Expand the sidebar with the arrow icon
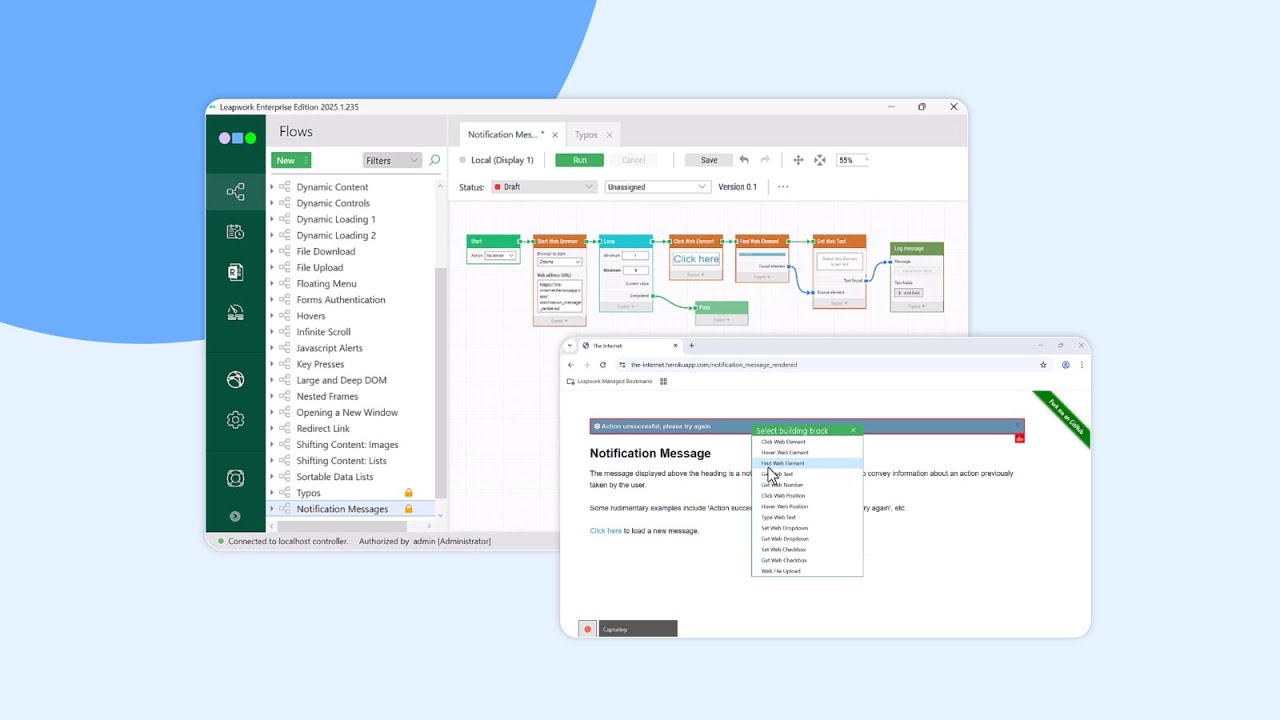The width and height of the screenshot is (1280, 720). pyautogui.click(x=235, y=516)
